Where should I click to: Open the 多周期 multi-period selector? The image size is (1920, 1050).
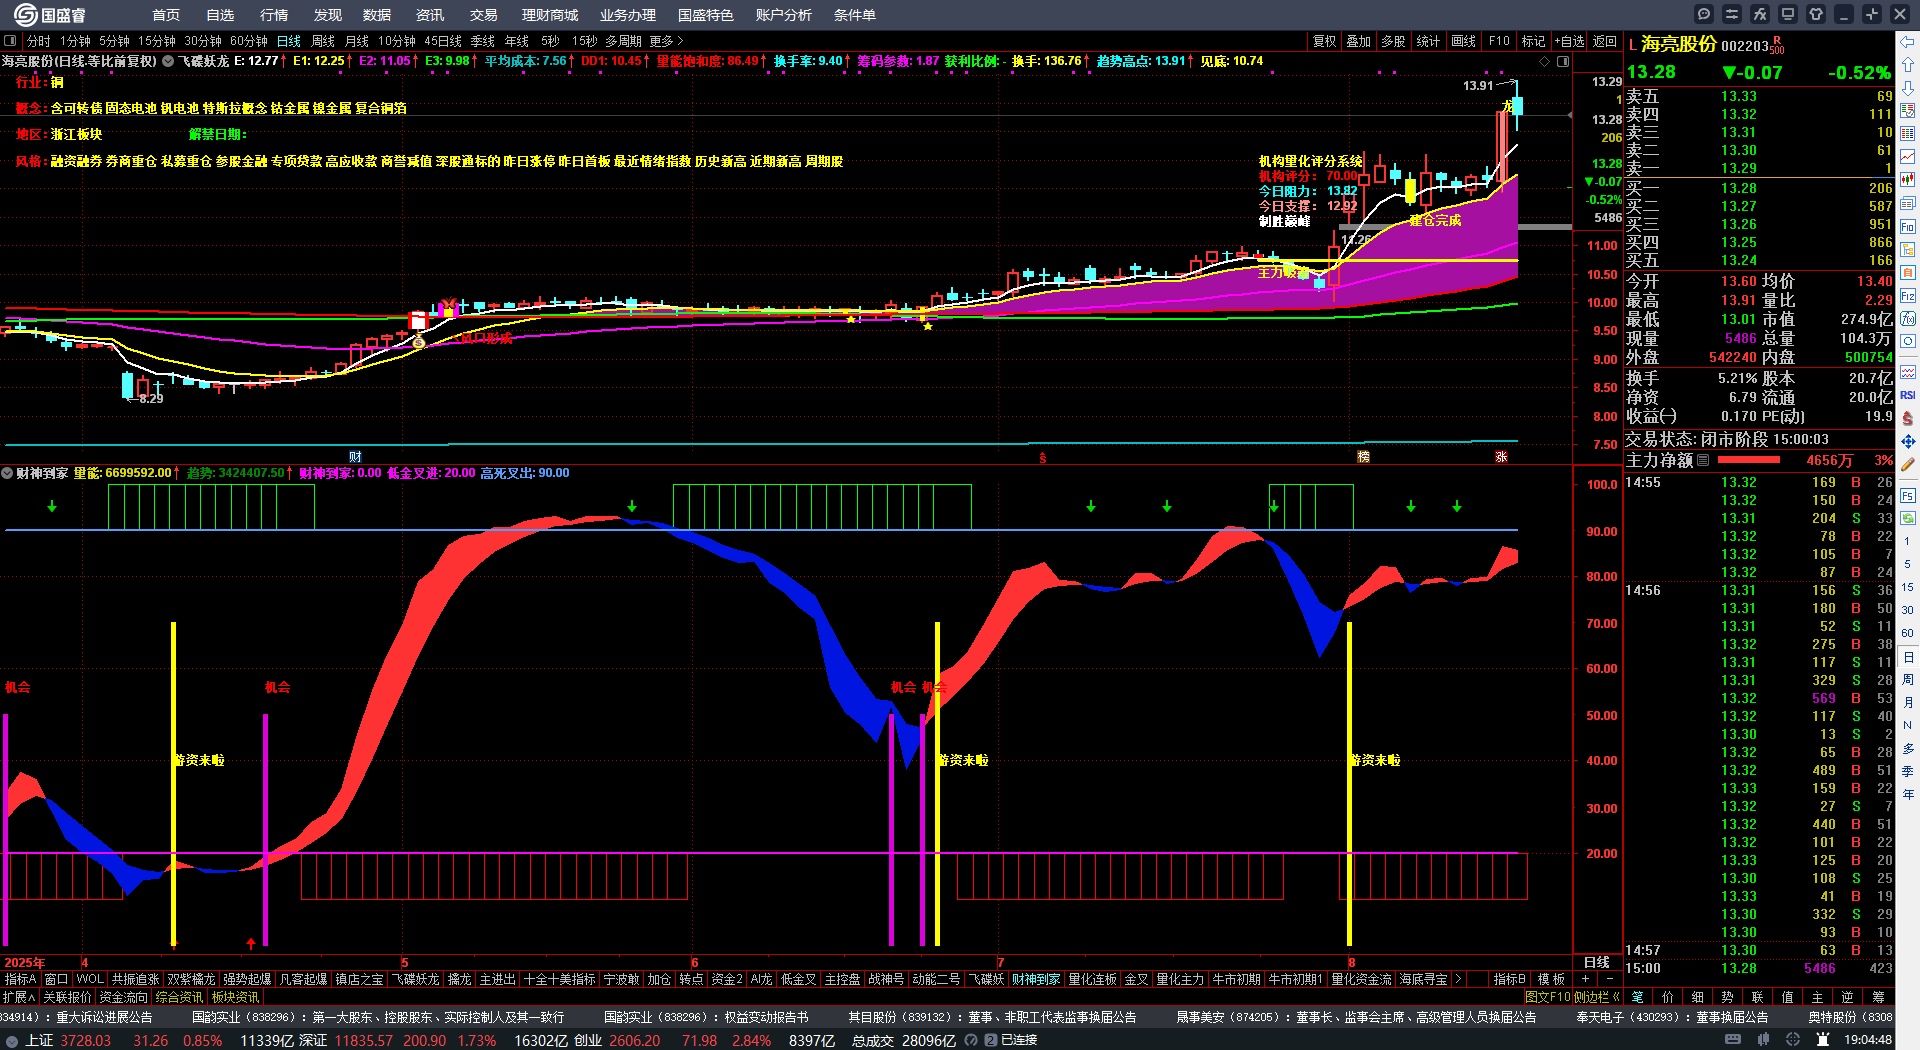tap(623, 41)
